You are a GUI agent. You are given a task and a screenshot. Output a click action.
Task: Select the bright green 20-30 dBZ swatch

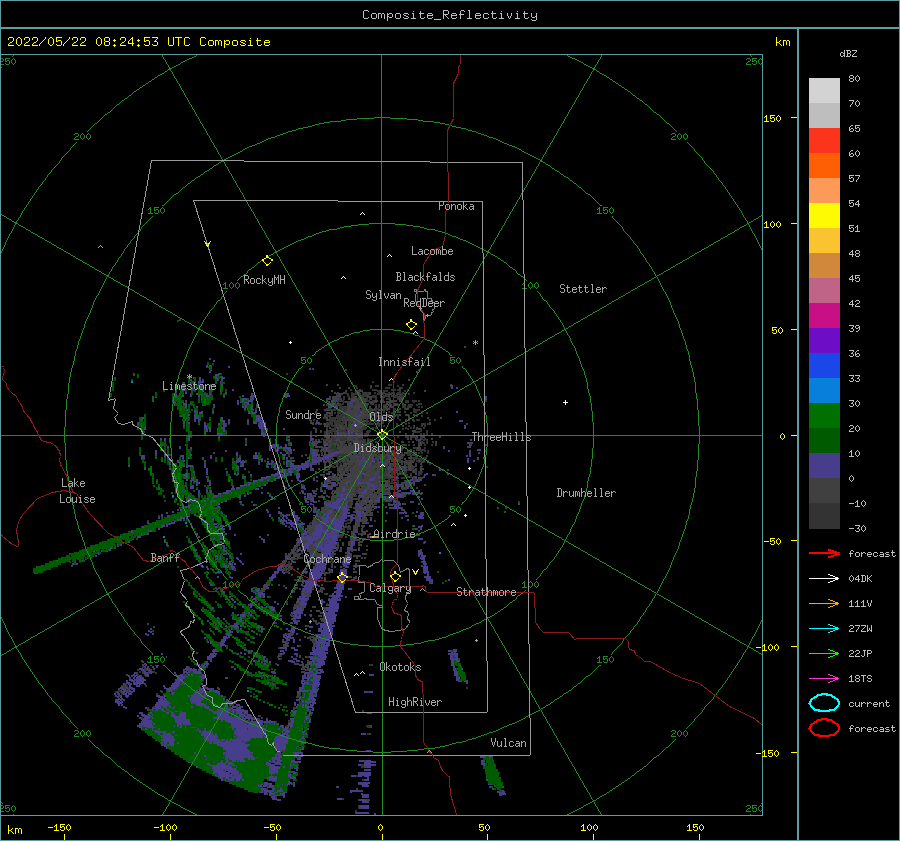824,416
